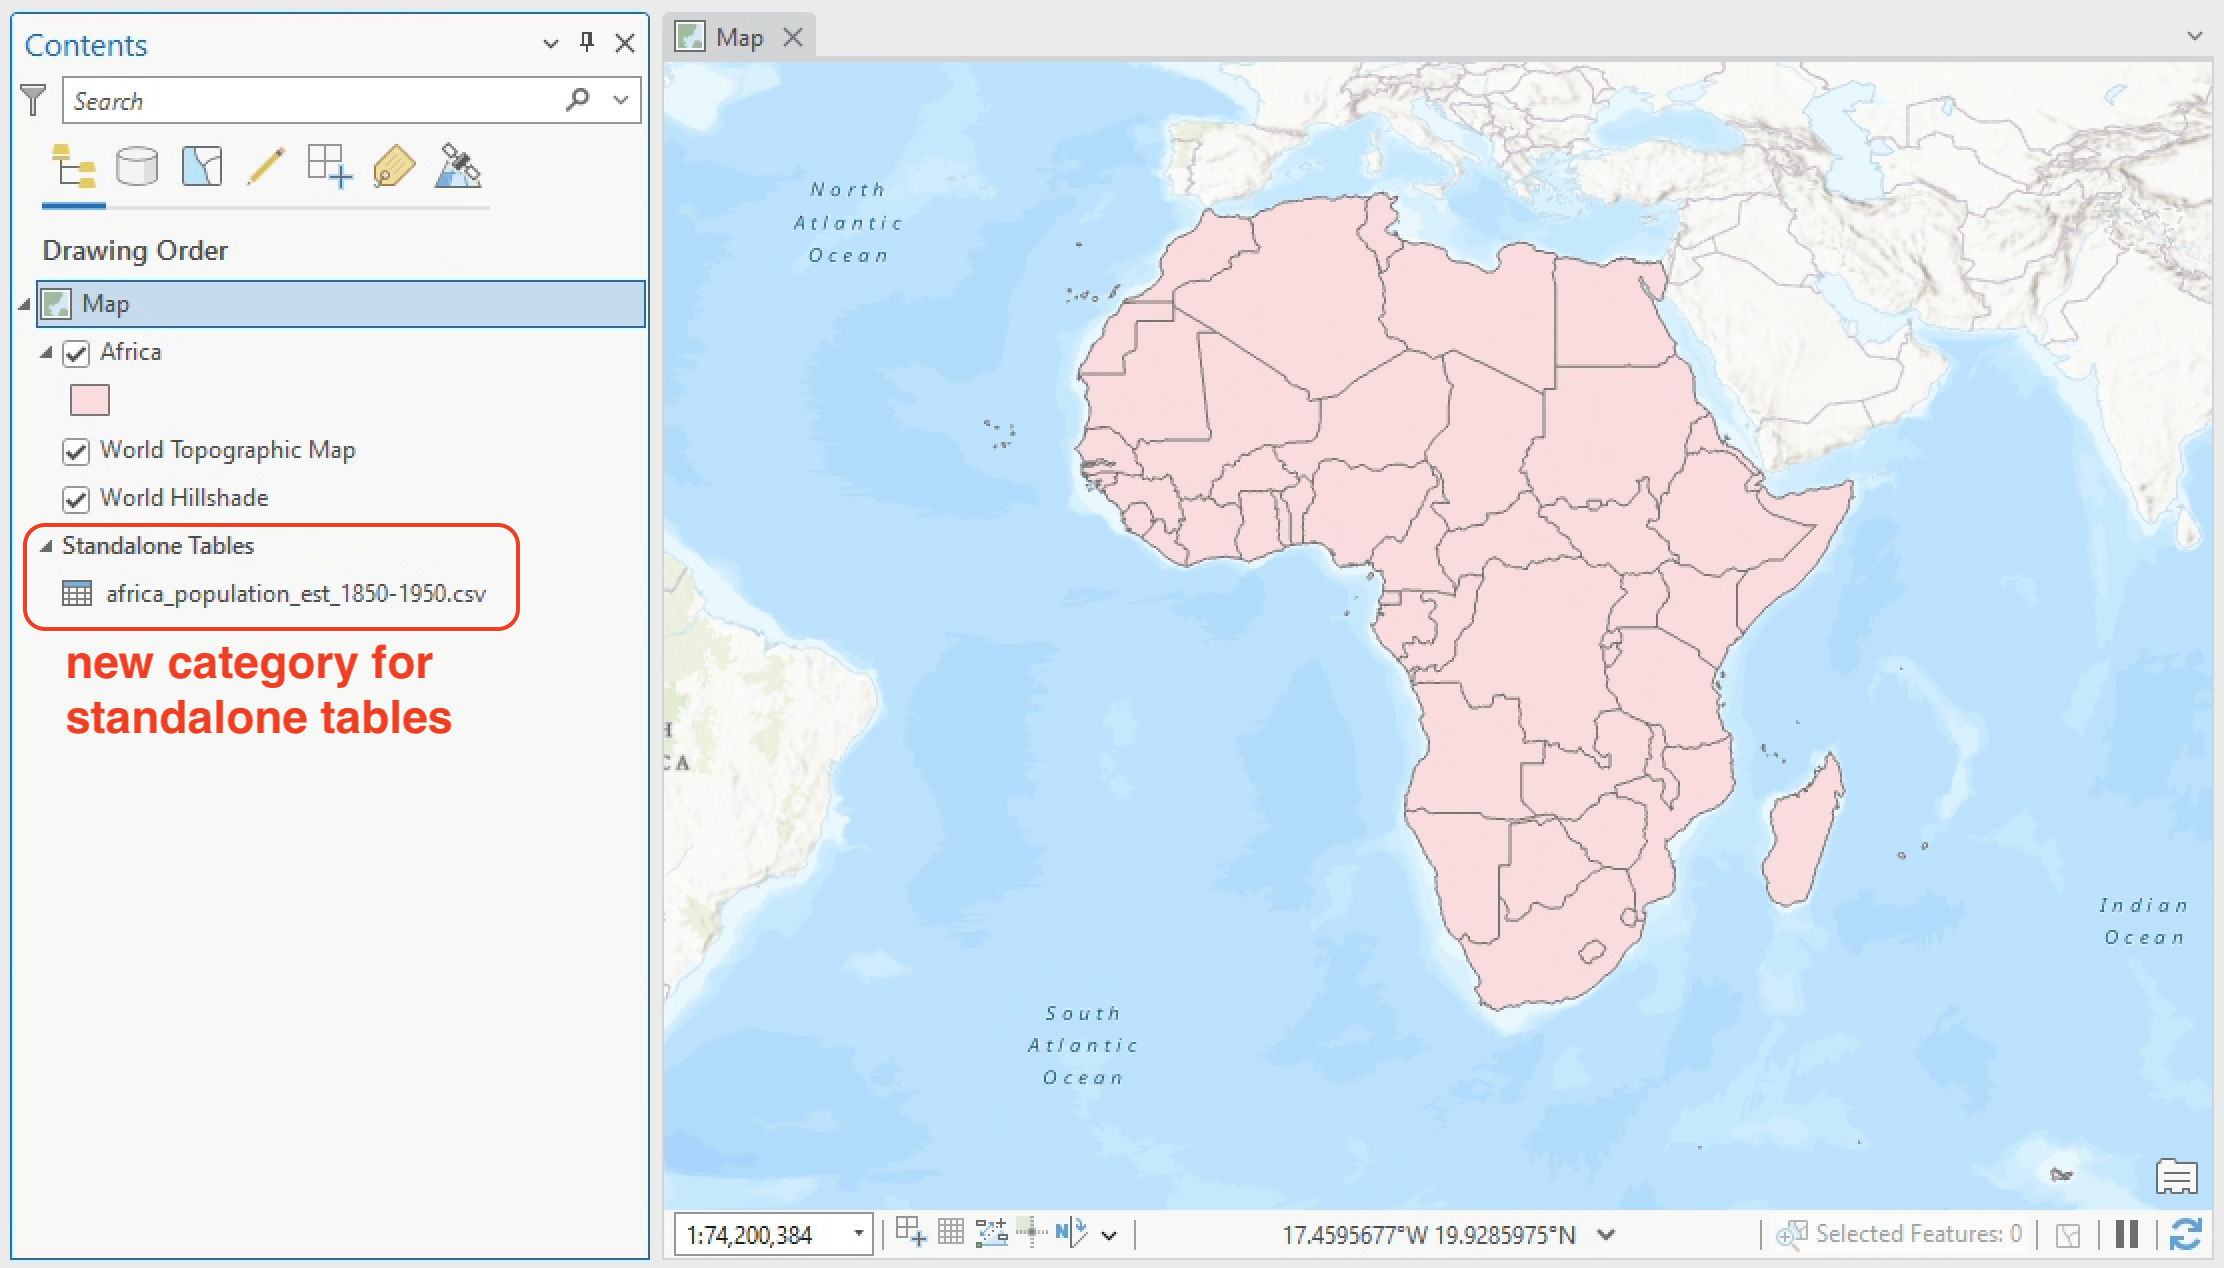
Task: Pause map drawing in status bar
Action: tap(2126, 1234)
